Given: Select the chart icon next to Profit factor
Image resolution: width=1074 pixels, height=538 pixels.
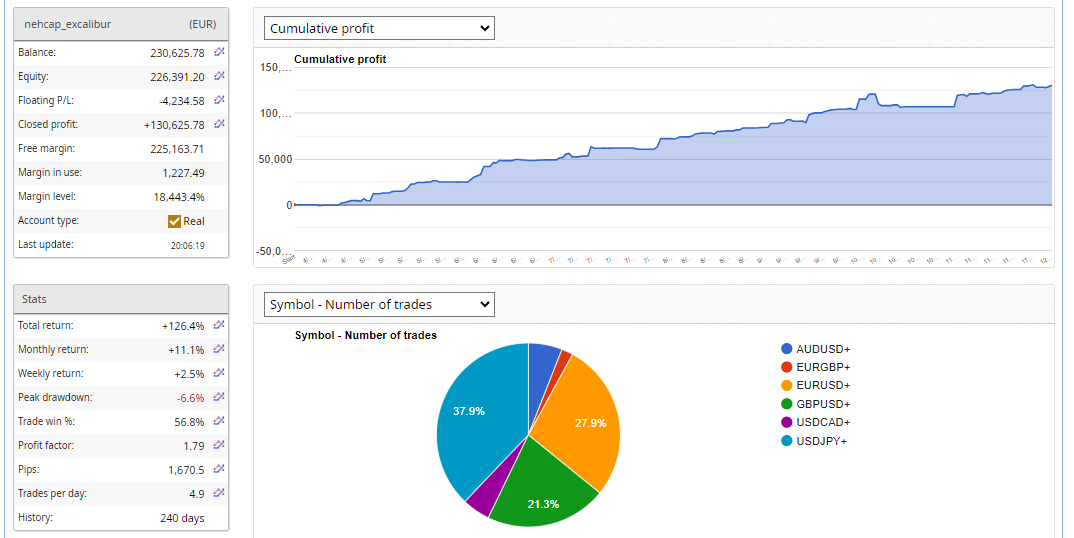Looking at the screenshot, I should click(219, 445).
